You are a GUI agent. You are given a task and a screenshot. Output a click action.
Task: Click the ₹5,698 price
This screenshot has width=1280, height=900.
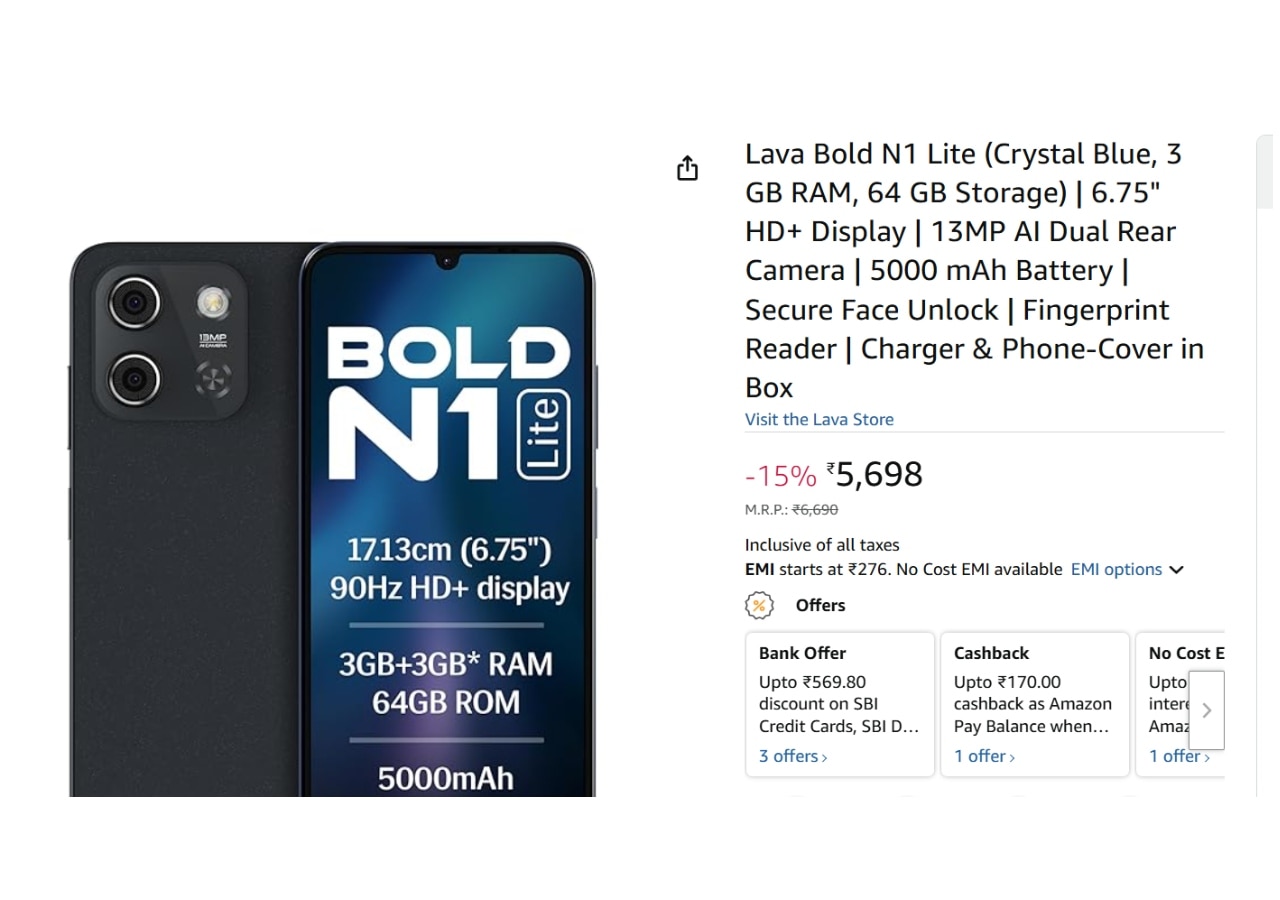click(878, 474)
